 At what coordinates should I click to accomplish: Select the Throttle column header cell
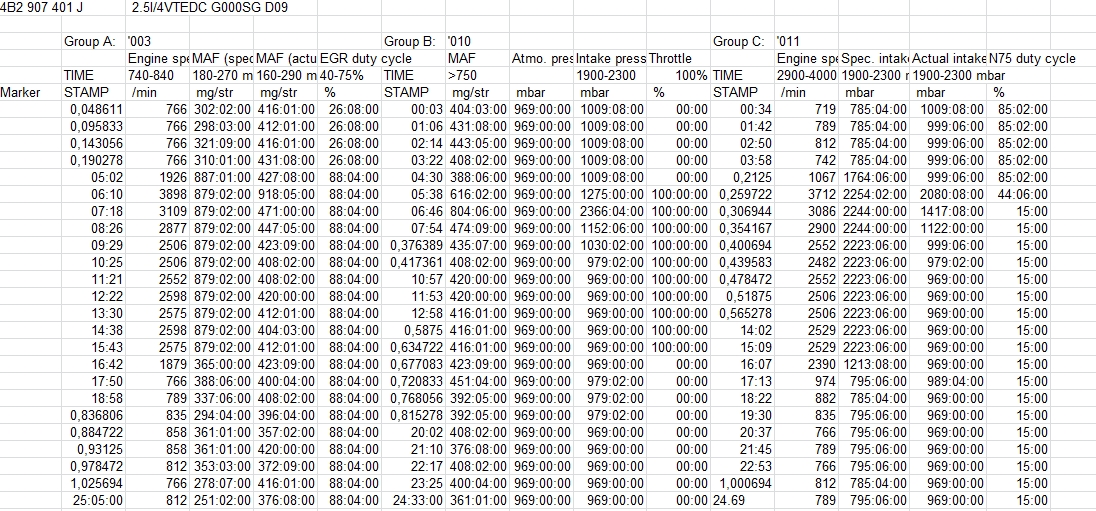(677, 59)
